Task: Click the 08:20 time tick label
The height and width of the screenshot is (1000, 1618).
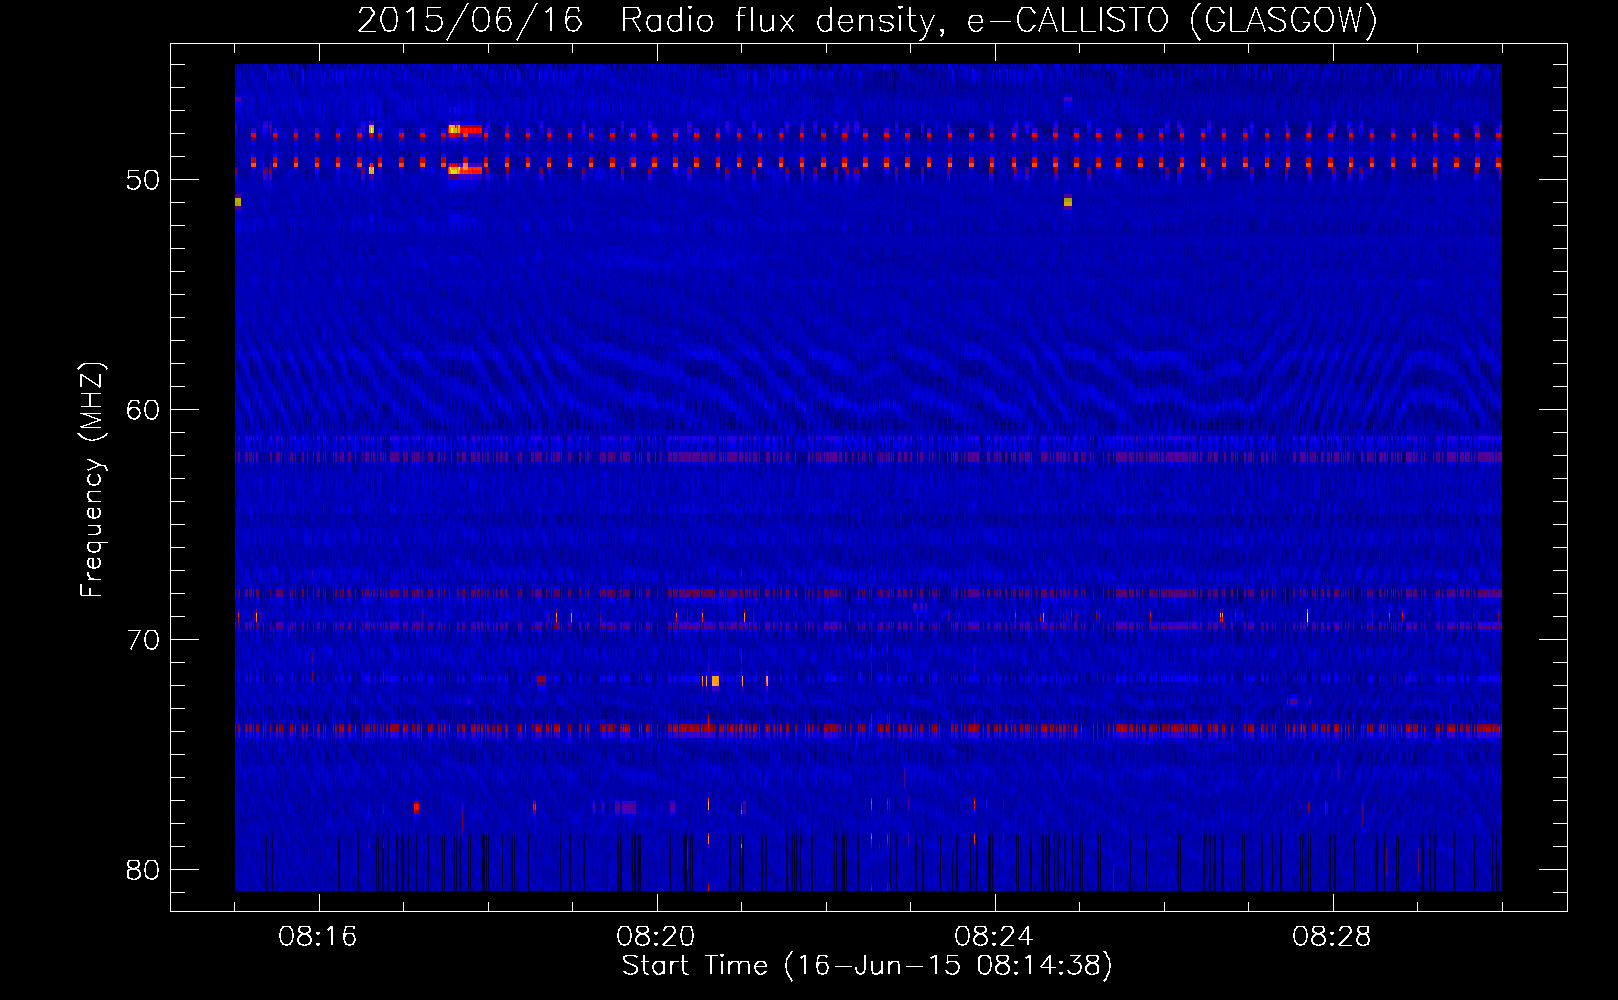Action: point(656,937)
